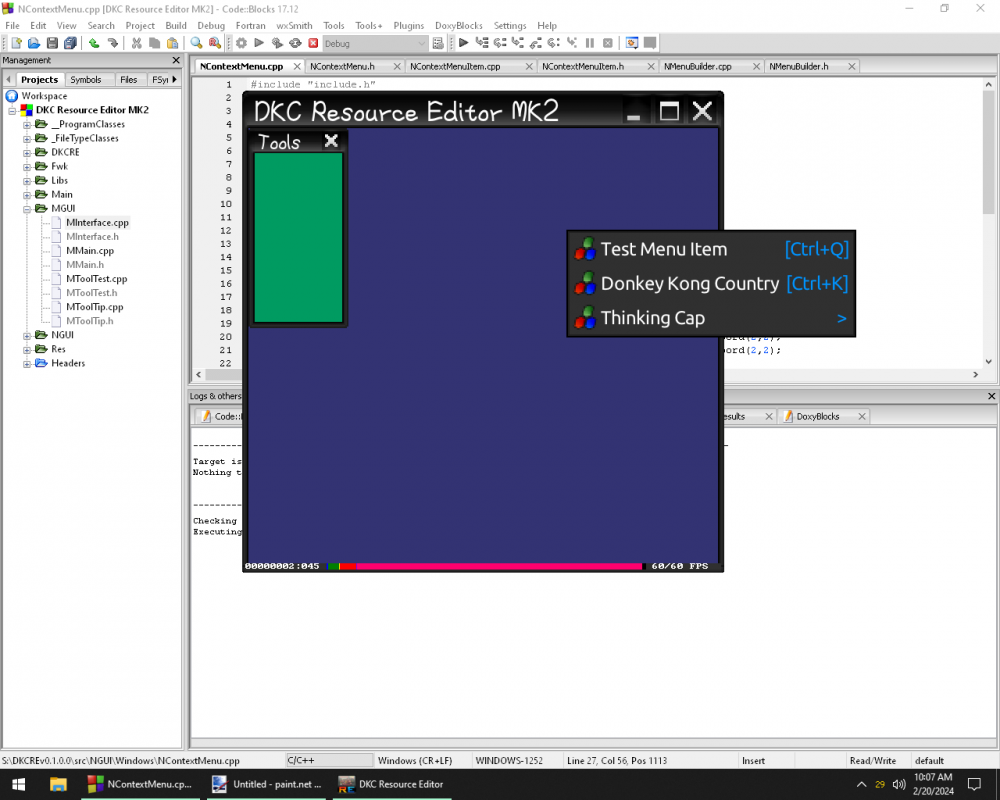Click the Undo arrow in the toolbar
This screenshot has height=800, width=1000.
pos(94,43)
